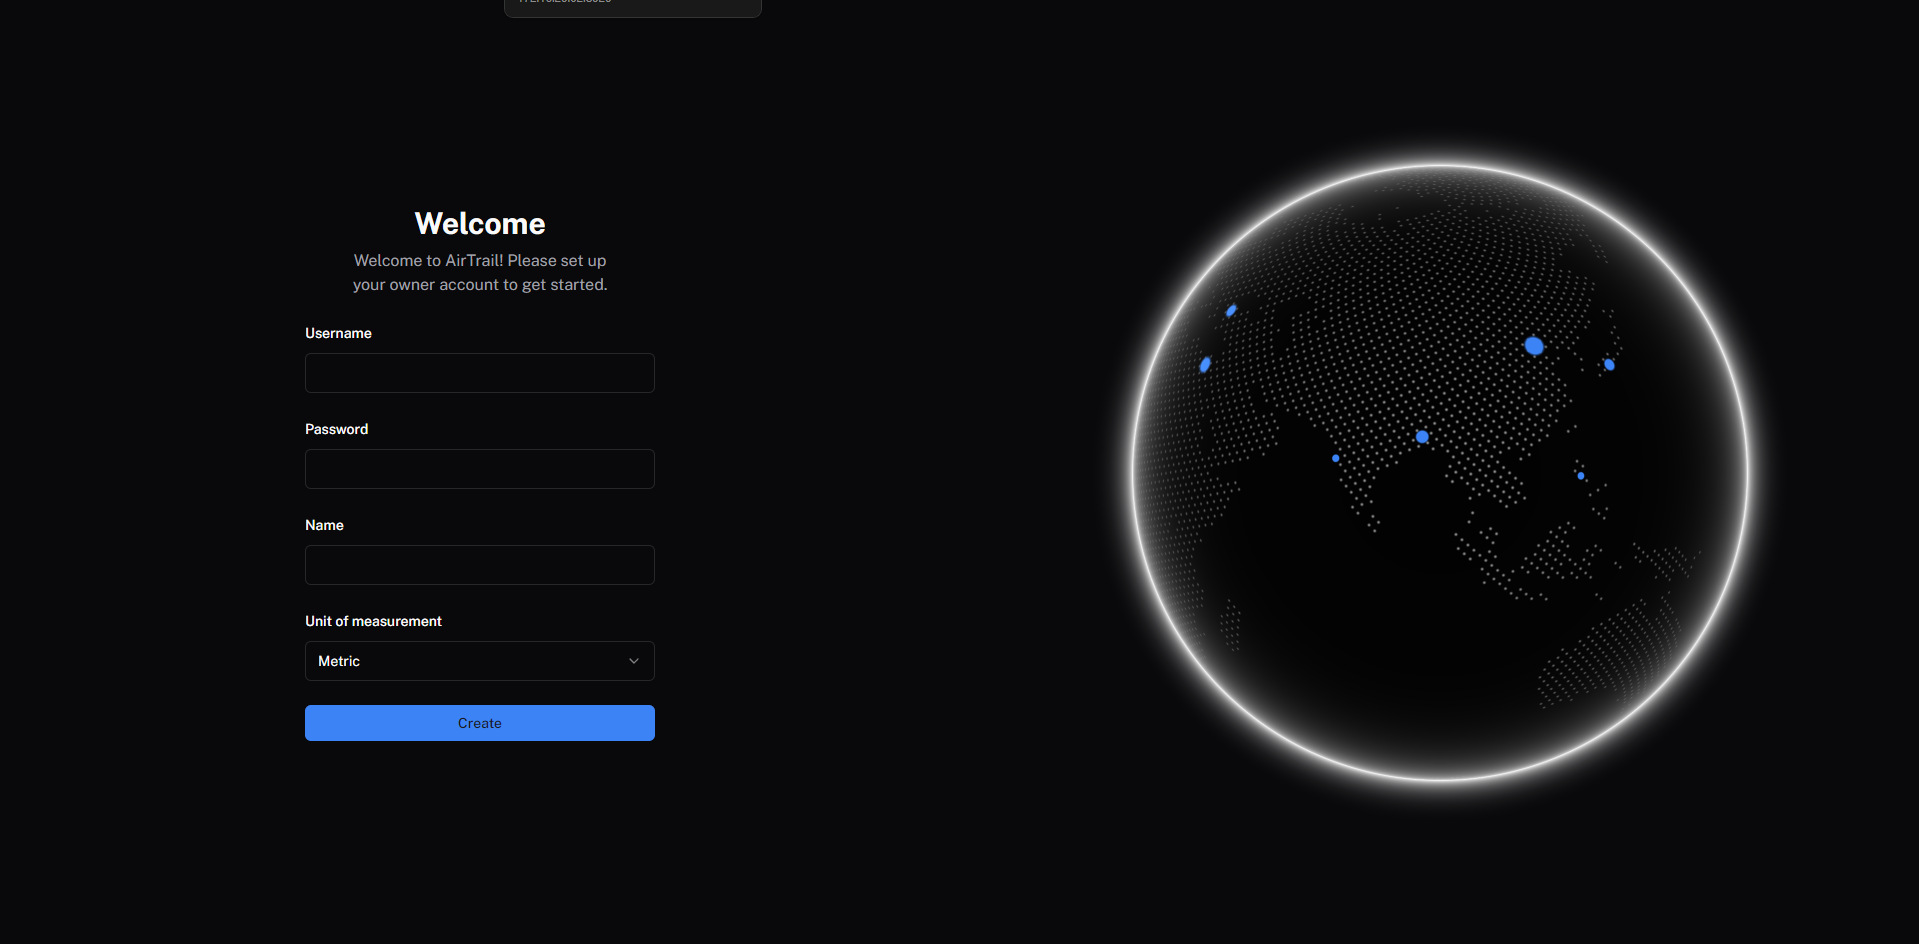
Task: Click the blue dot near the Caspian region
Action: [1608, 365]
